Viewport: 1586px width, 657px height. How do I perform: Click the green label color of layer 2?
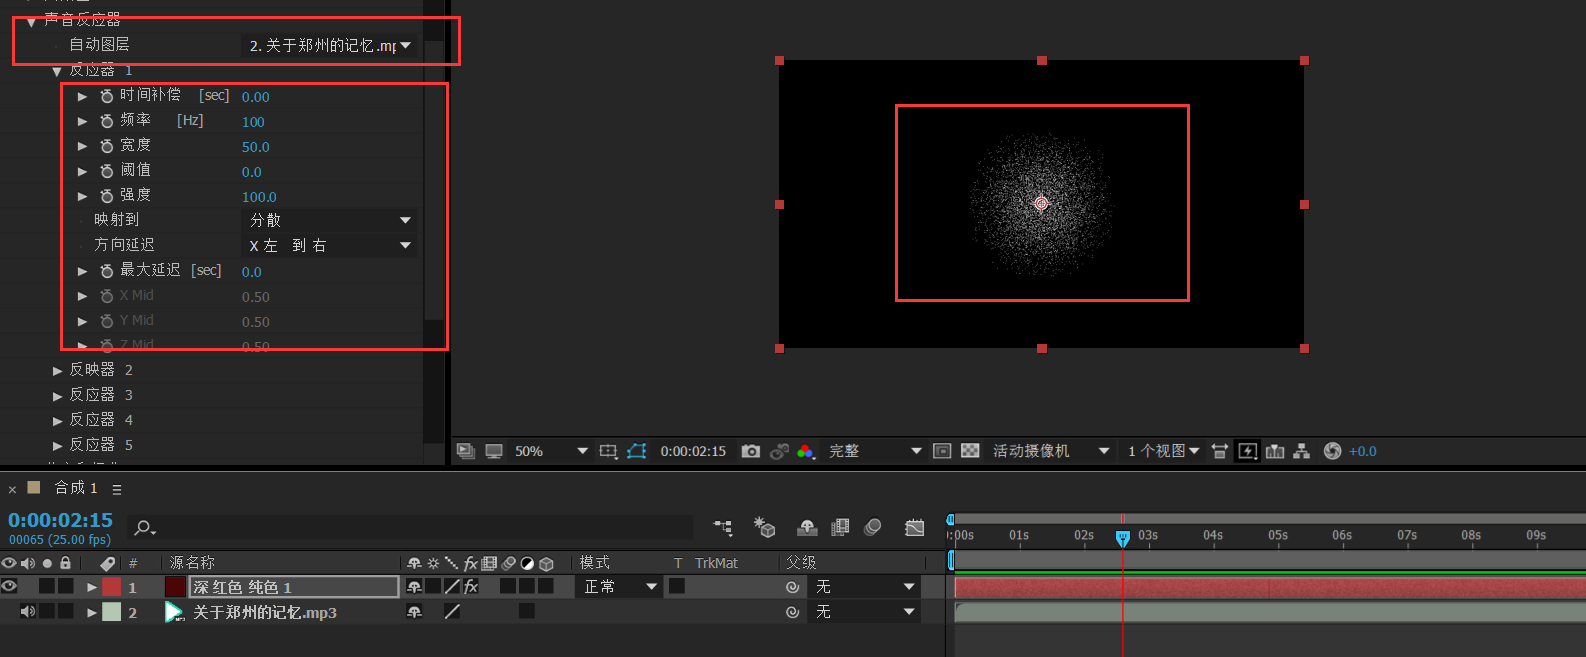pos(112,611)
